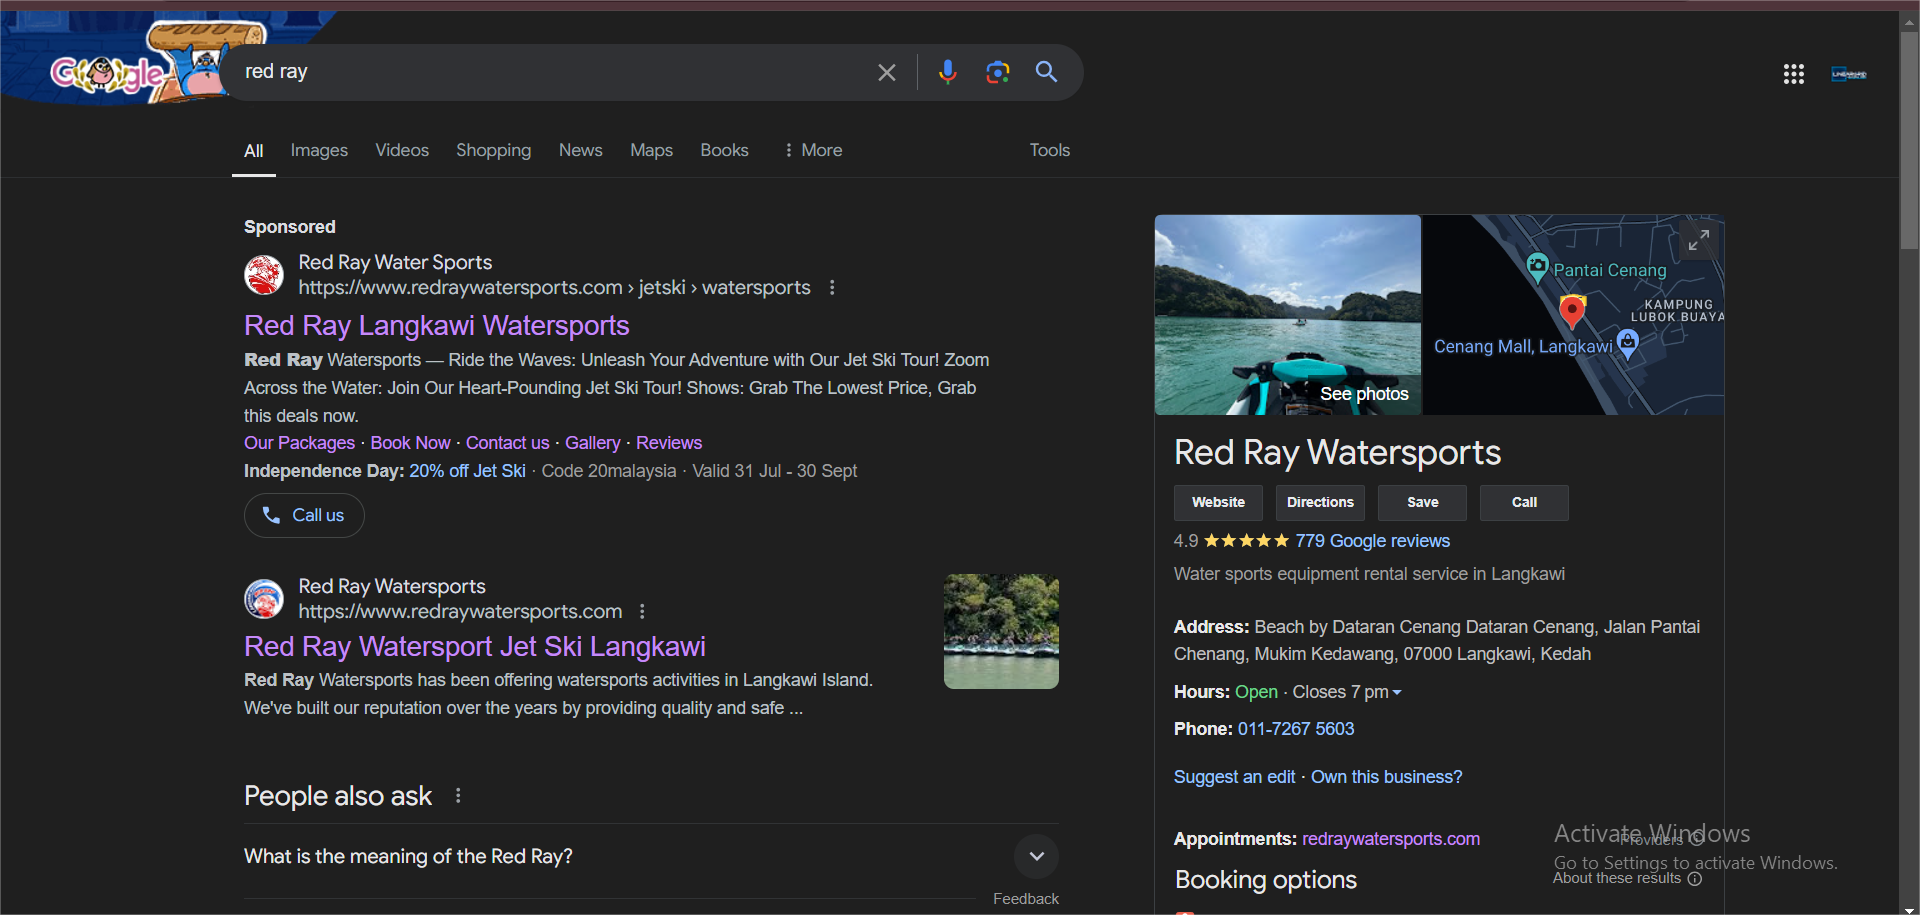The height and width of the screenshot is (915, 1920).
Task: Open the options dots next to People also ask
Action: click(458, 796)
